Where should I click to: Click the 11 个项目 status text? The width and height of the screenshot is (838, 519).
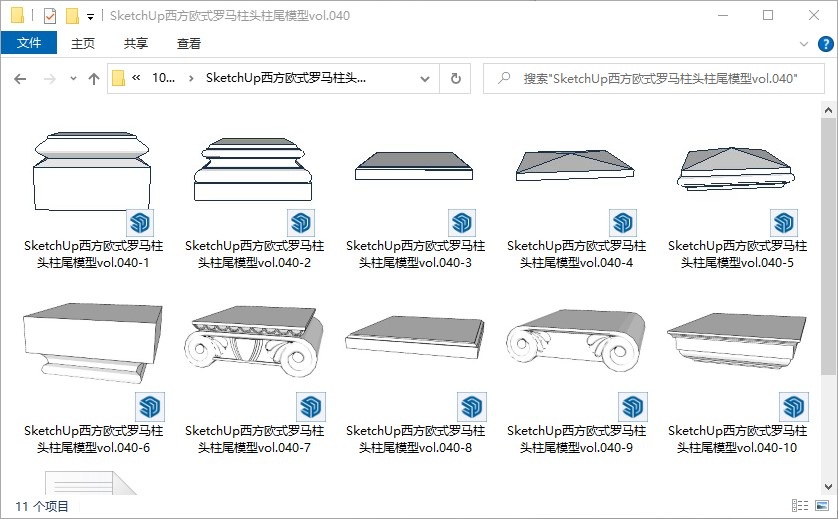(x=42, y=506)
